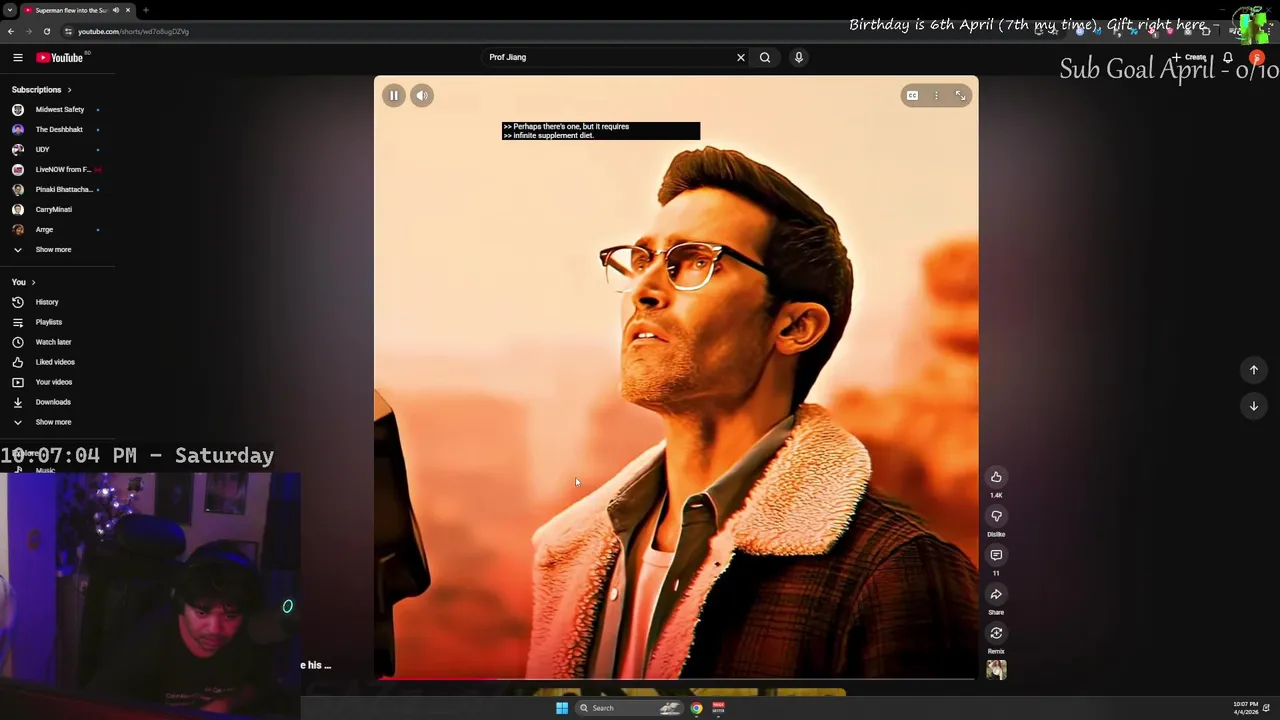Screen dimensions: 1280x720
Task: Open the Create button
Action: coord(1190,58)
